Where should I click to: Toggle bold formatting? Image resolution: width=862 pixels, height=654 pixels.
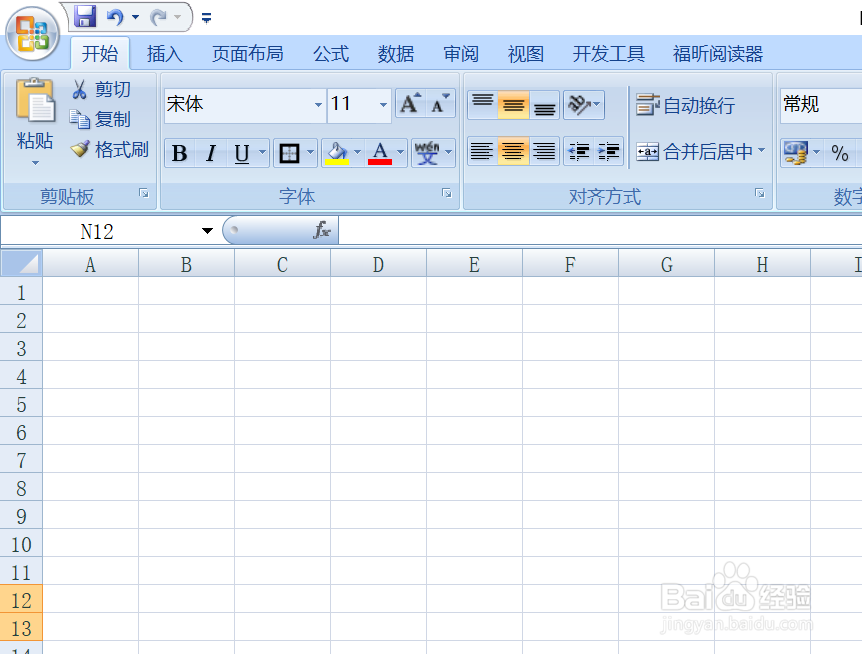[x=179, y=152]
